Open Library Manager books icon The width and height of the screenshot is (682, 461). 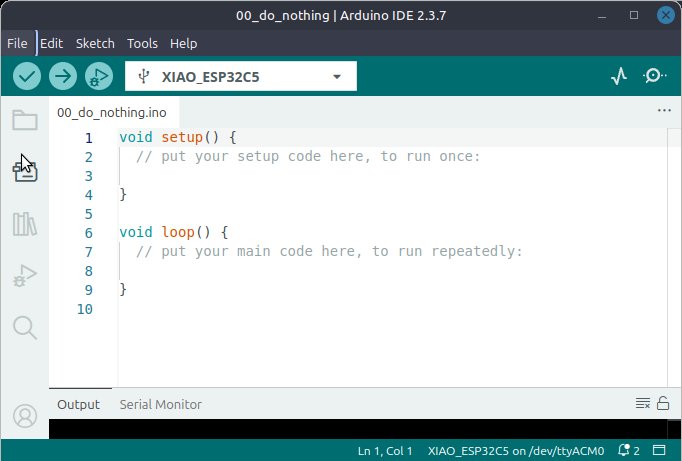point(25,224)
